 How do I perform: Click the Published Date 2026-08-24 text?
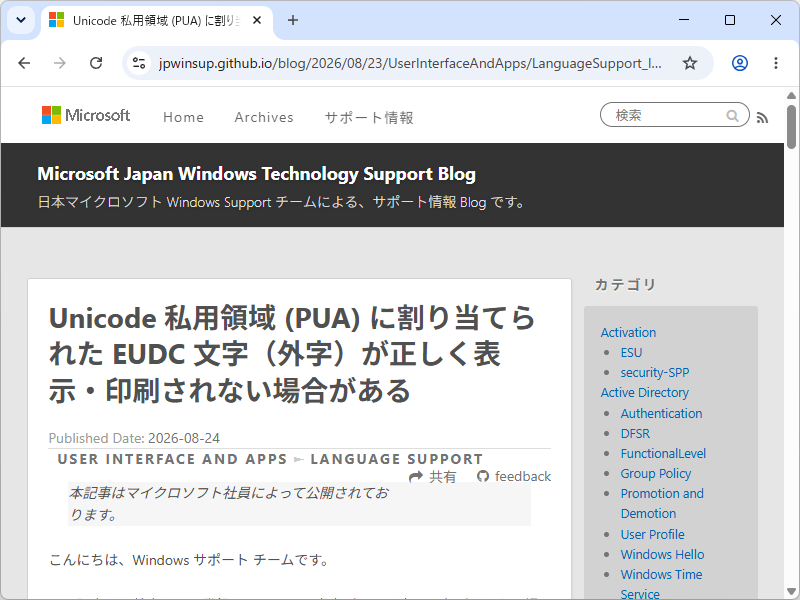(x=134, y=438)
